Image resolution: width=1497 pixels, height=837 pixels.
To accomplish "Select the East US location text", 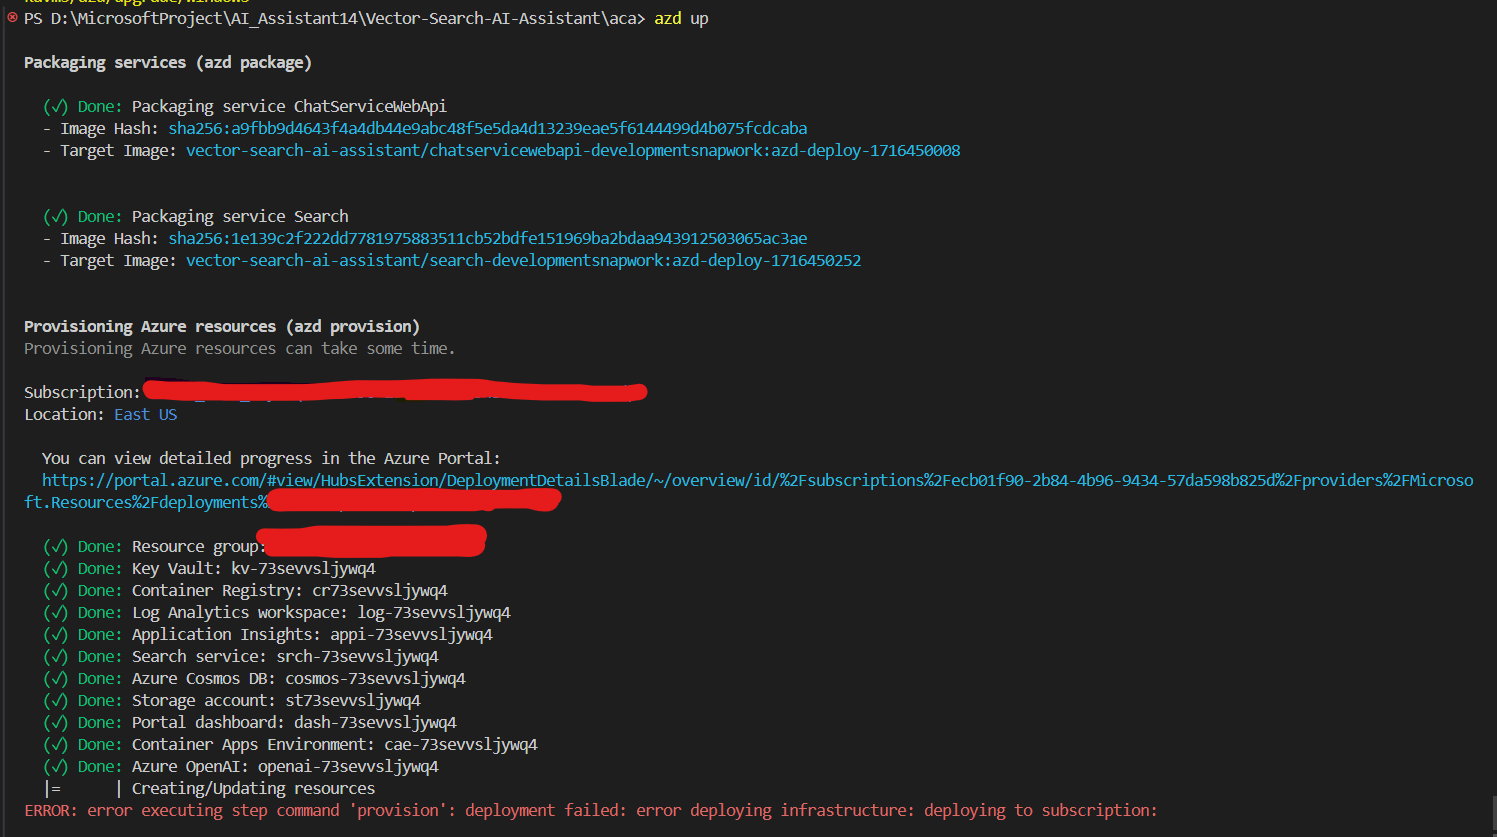I will click(145, 413).
